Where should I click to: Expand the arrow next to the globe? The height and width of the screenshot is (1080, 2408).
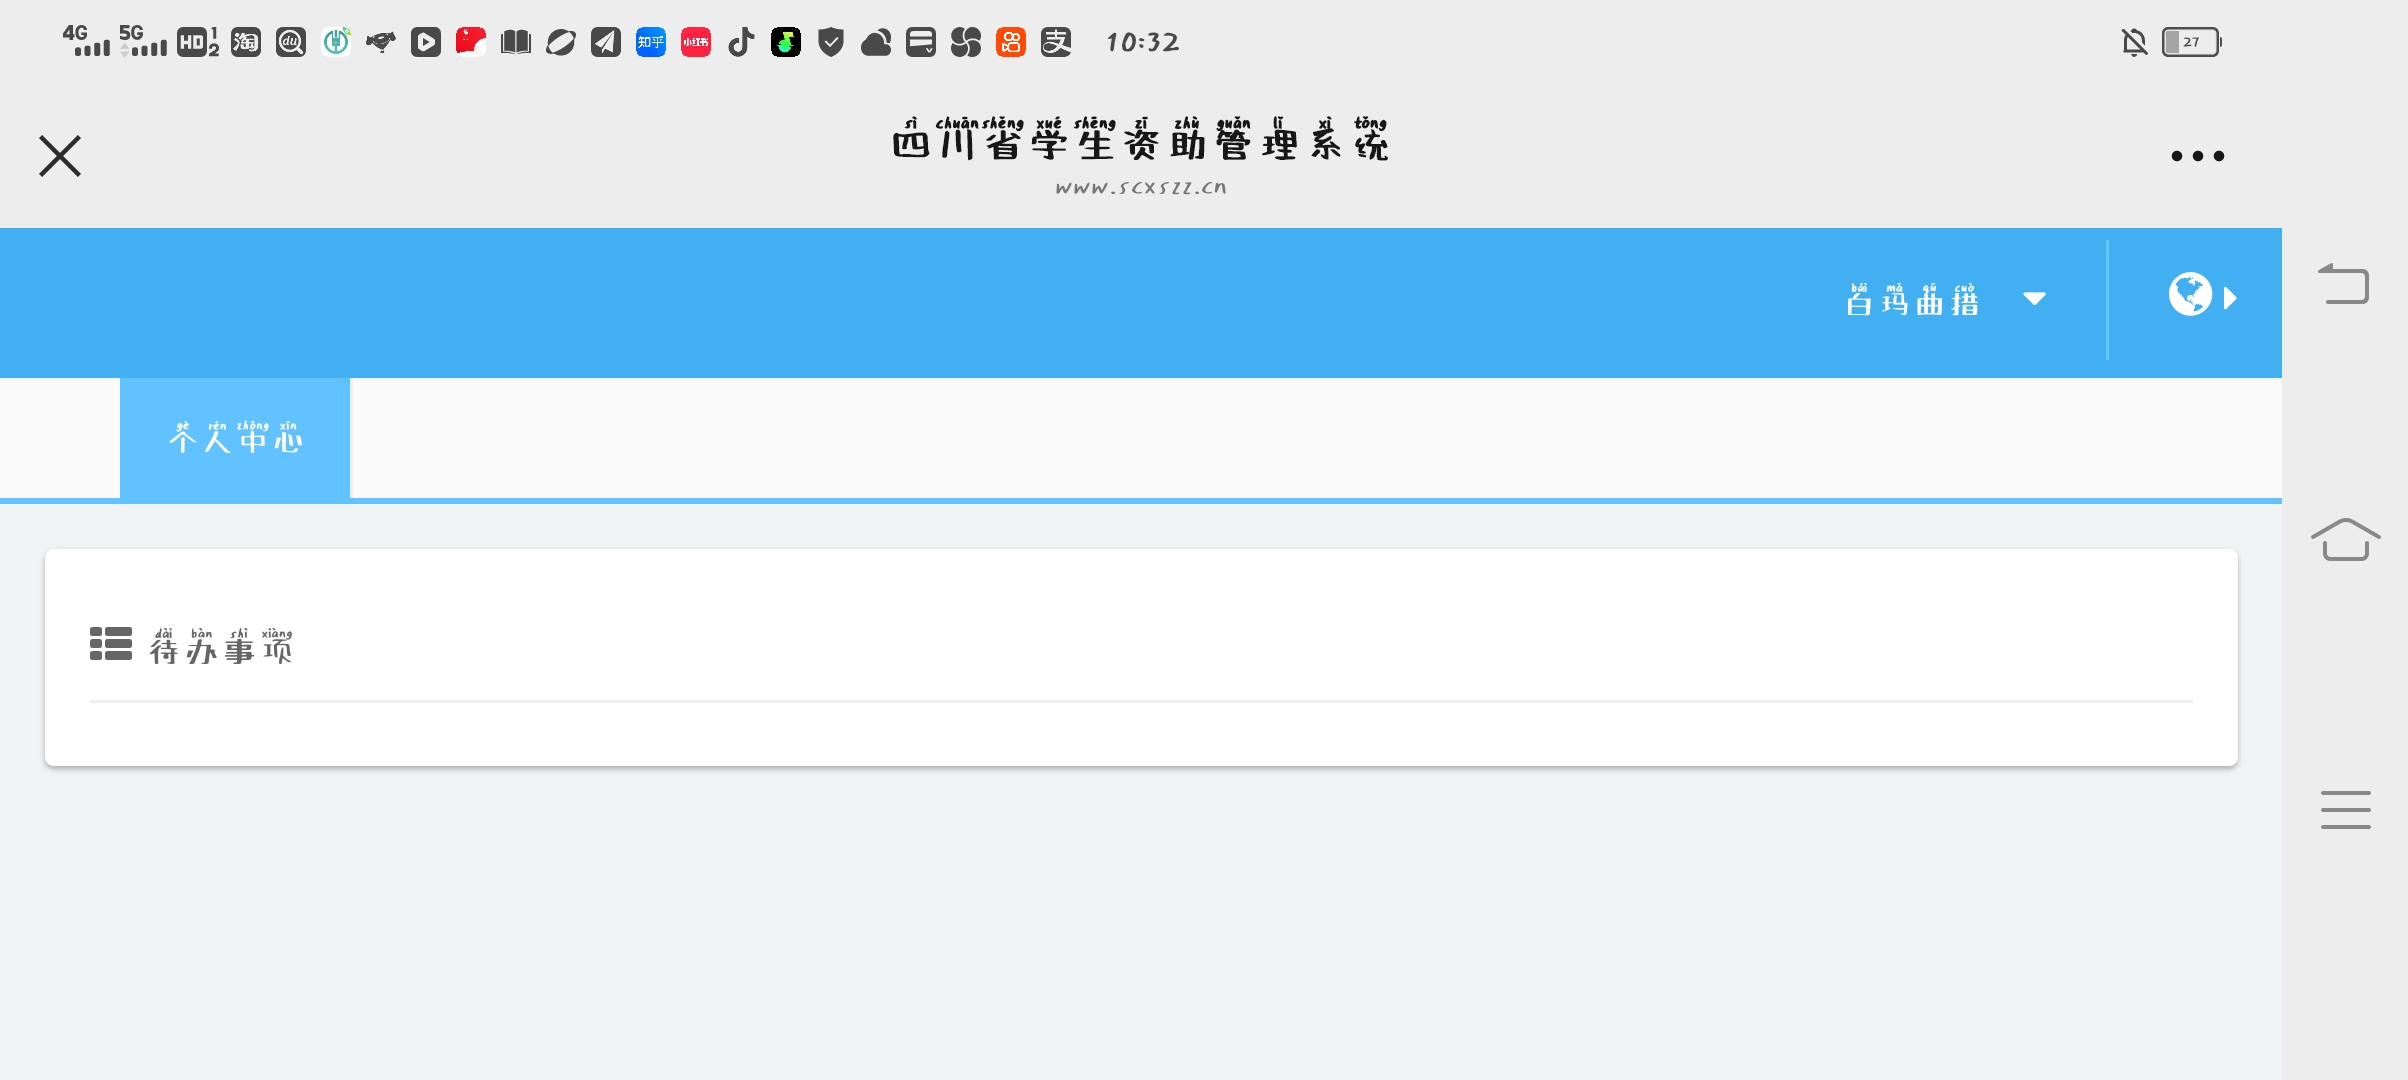tap(2230, 298)
